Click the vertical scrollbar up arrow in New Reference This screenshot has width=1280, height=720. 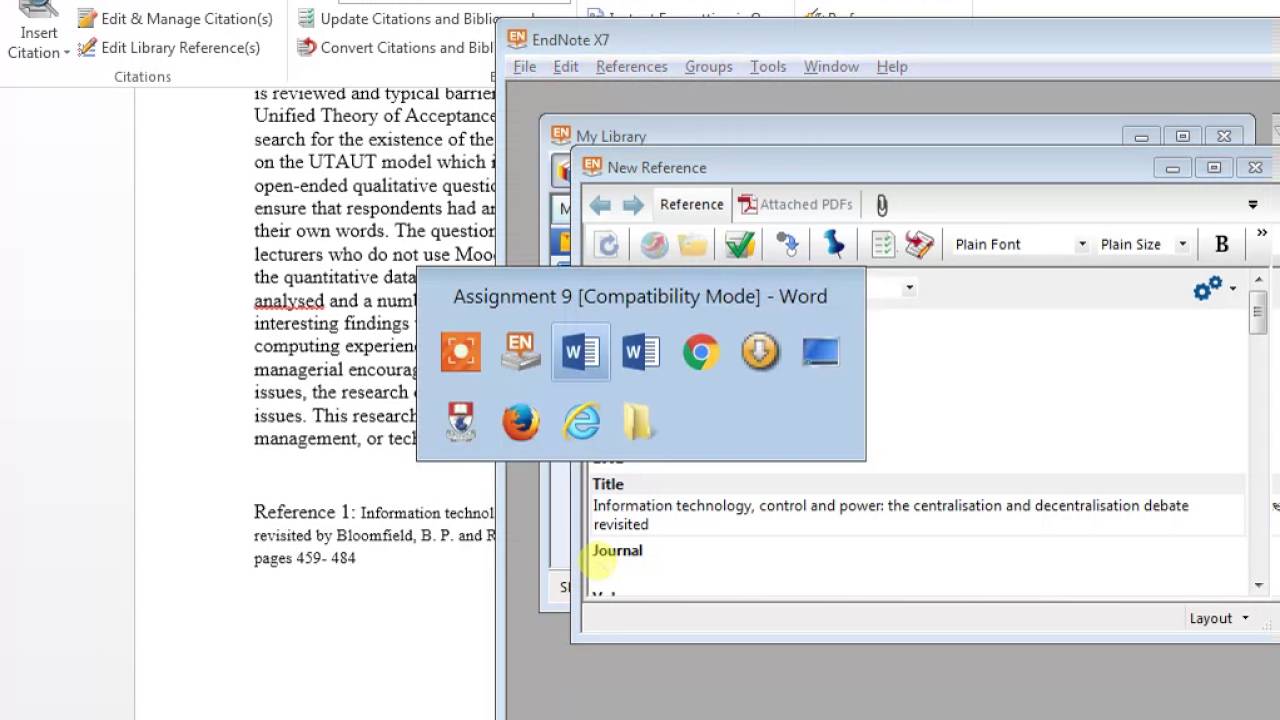pos(1259,280)
